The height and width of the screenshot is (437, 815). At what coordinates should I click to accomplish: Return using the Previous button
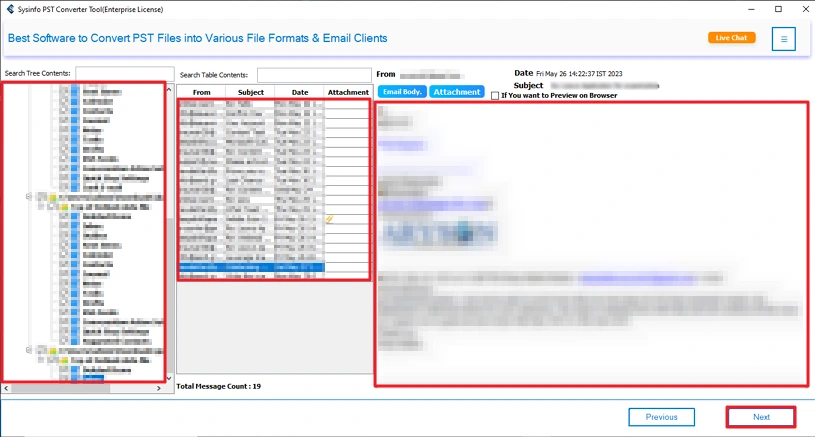[x=661, y=417]
